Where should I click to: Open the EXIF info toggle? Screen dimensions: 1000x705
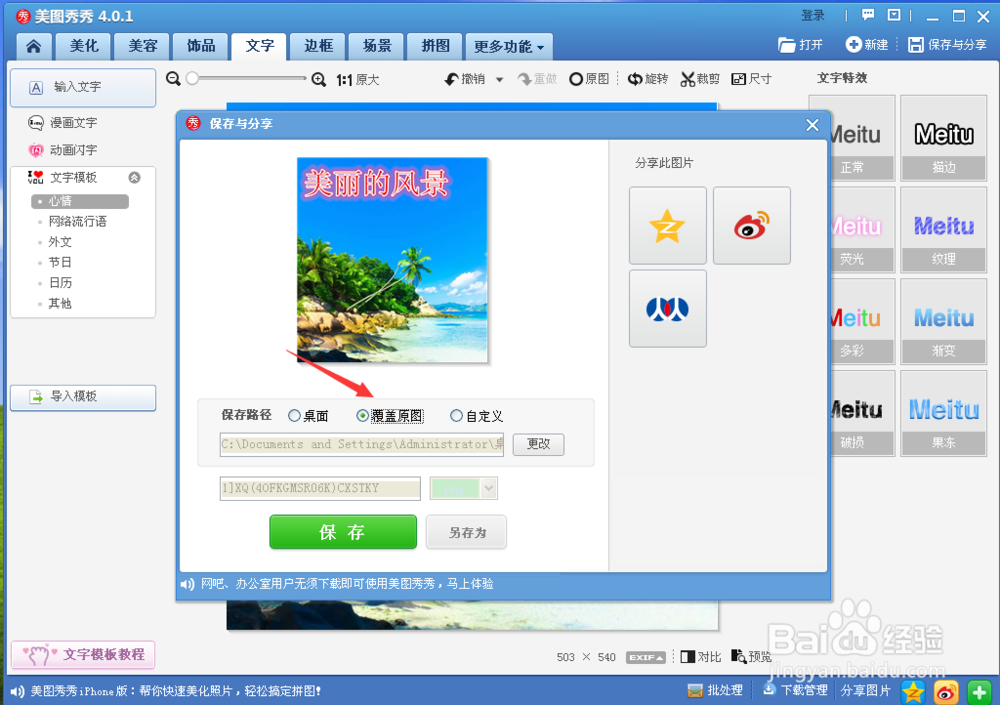click(x=646, y=657)
